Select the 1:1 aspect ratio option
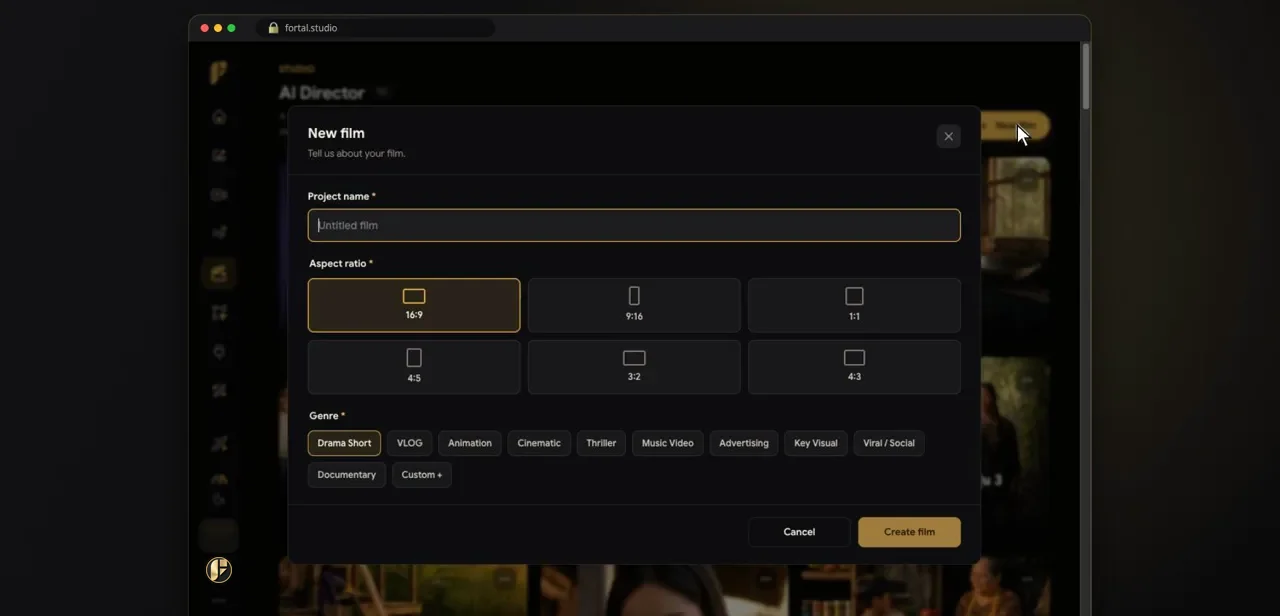The height and width of the screenshot is (616, 1280). (854, 305)
